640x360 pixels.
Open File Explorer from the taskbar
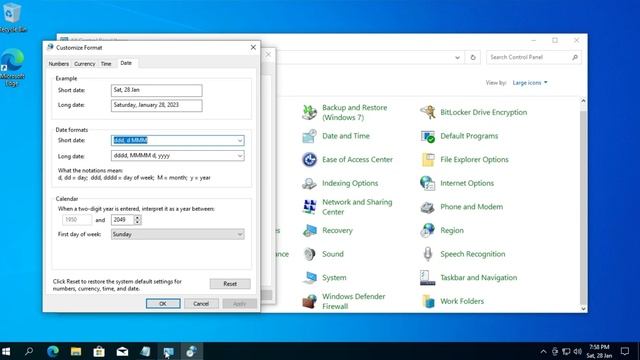[76, 351]
